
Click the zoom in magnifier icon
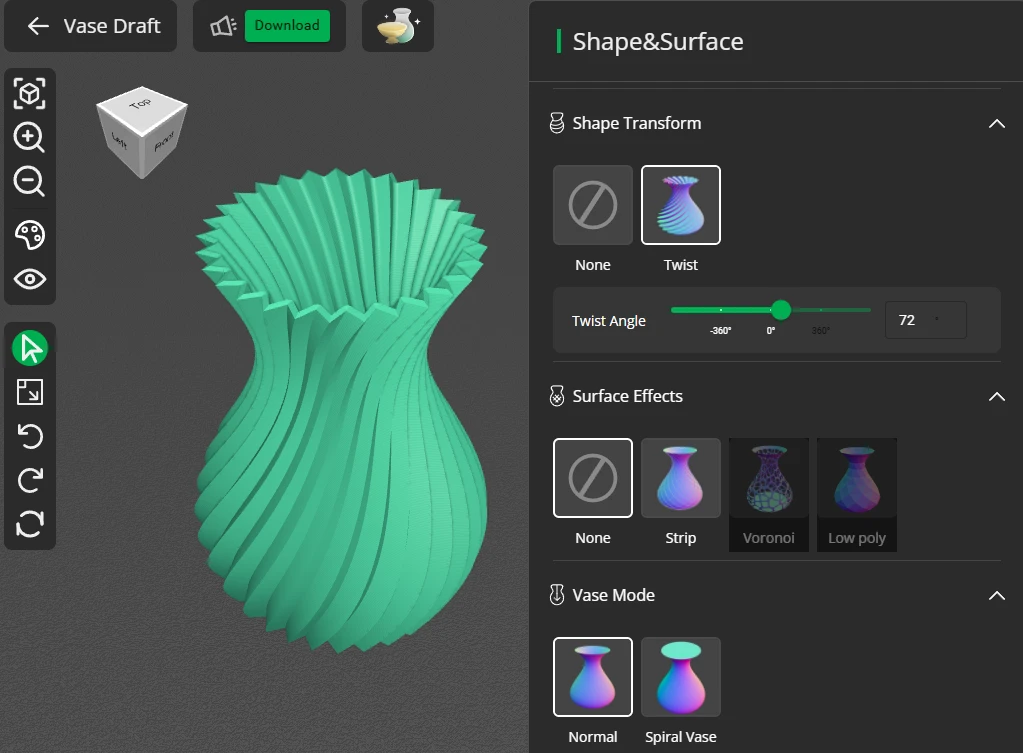[29, 139]
